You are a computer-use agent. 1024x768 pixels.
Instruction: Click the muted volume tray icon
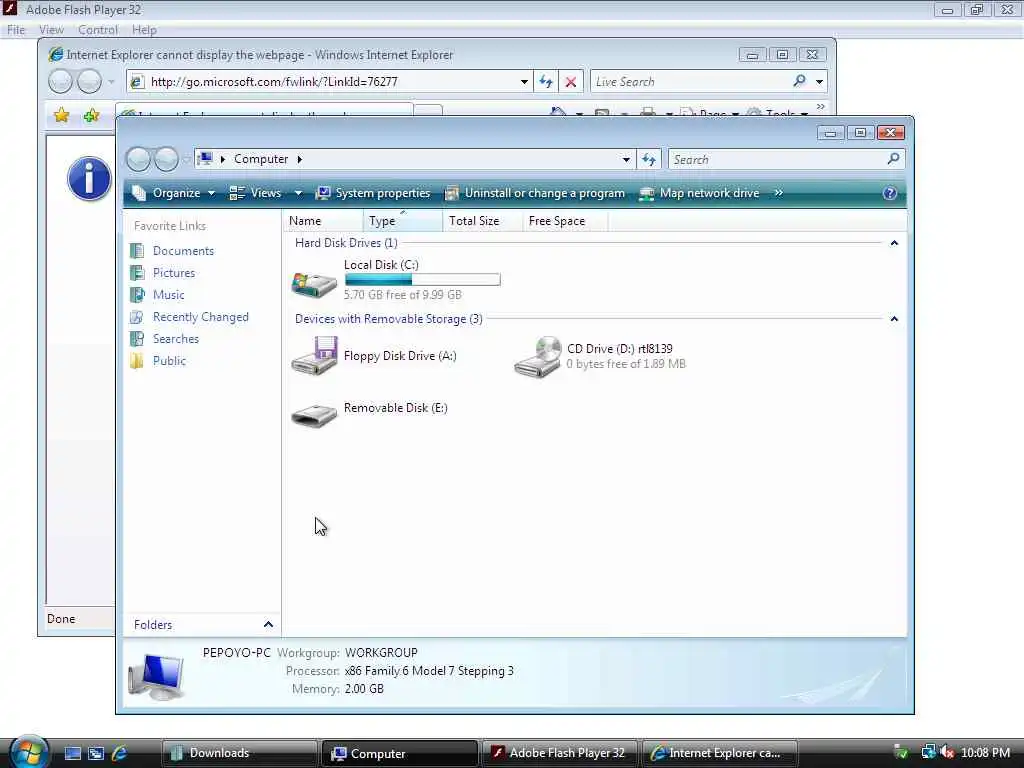coord(946,753)
